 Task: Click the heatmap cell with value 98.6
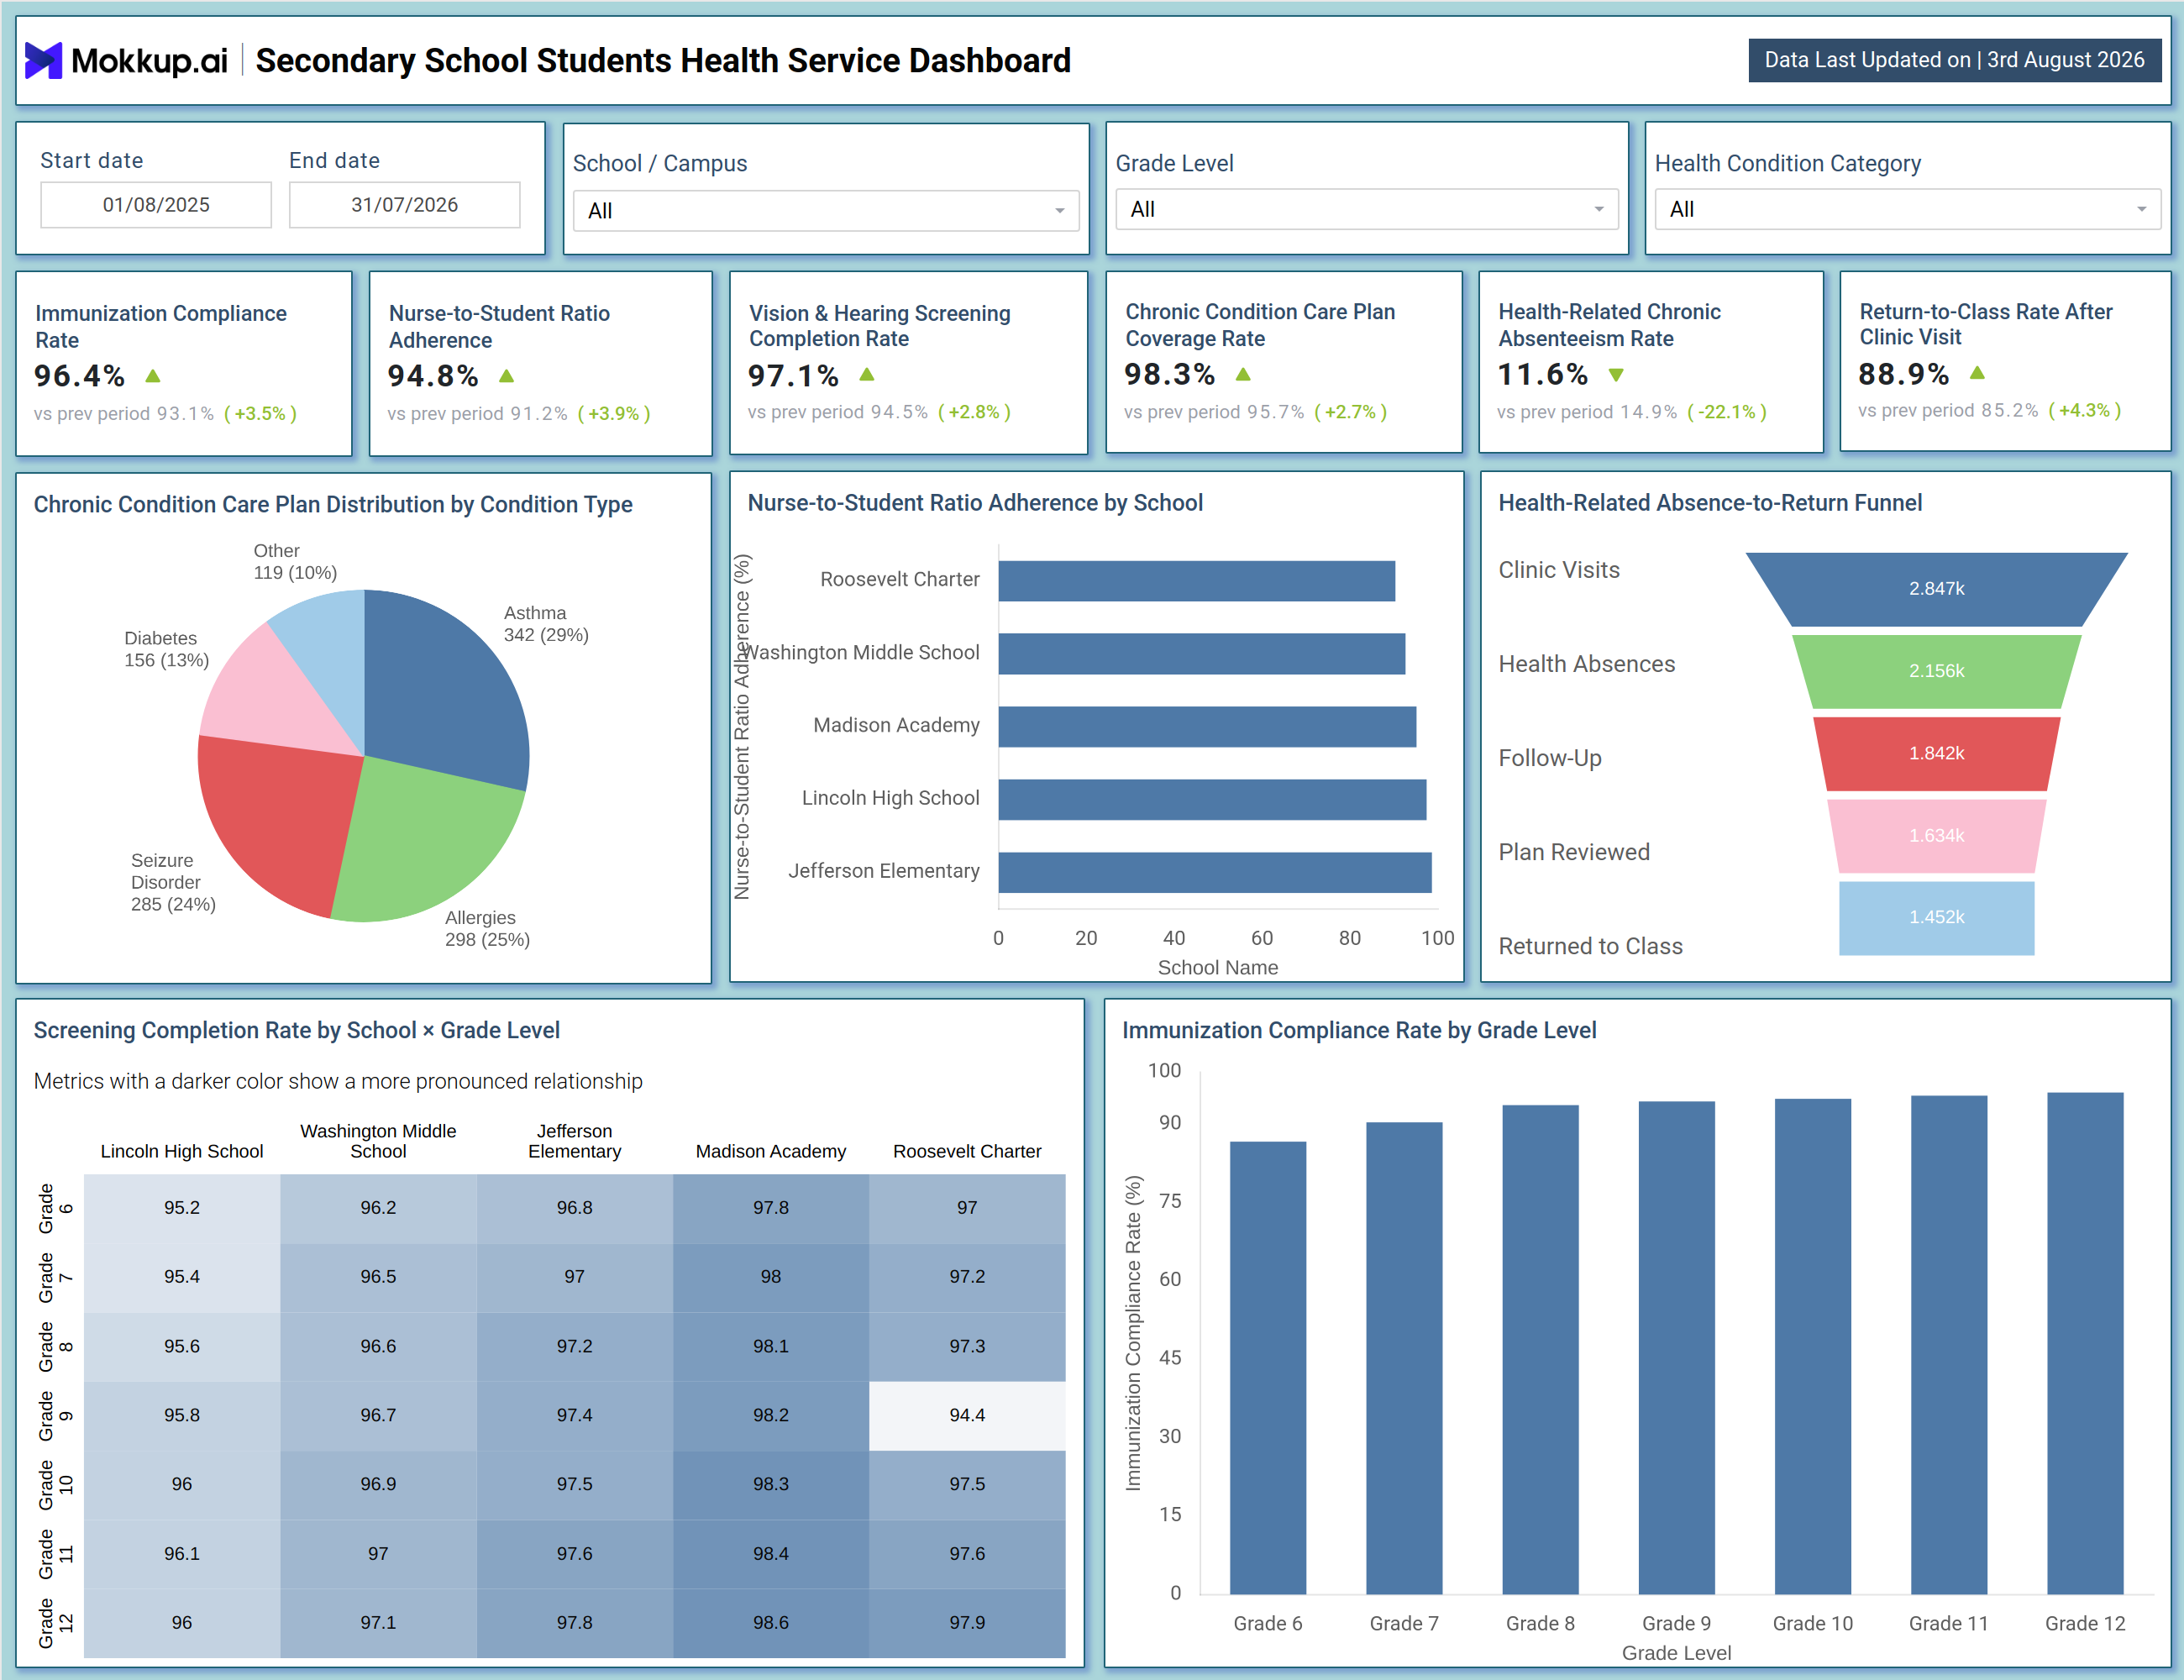(771, 1623)
